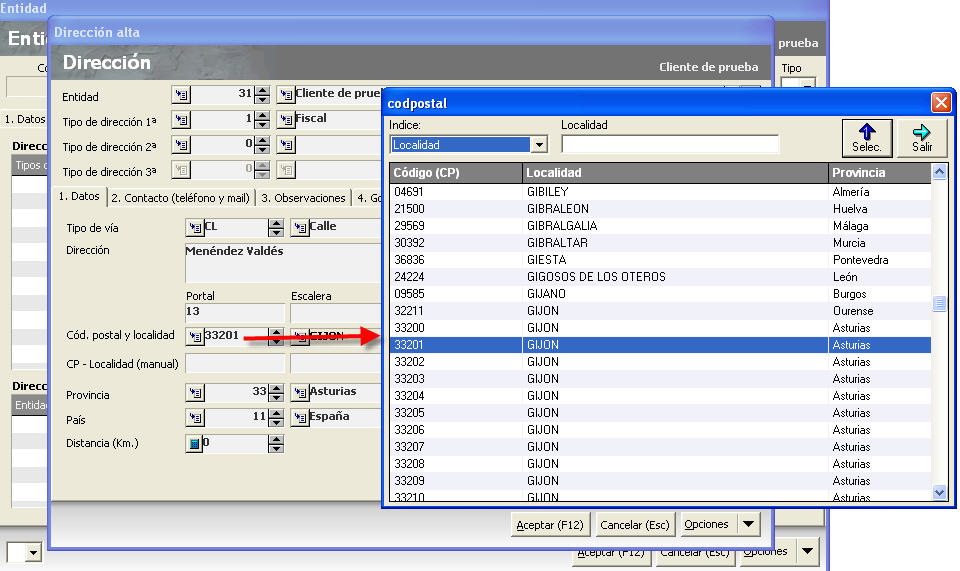Open calculator icon for Distancia (Km.)

point(195,443)
